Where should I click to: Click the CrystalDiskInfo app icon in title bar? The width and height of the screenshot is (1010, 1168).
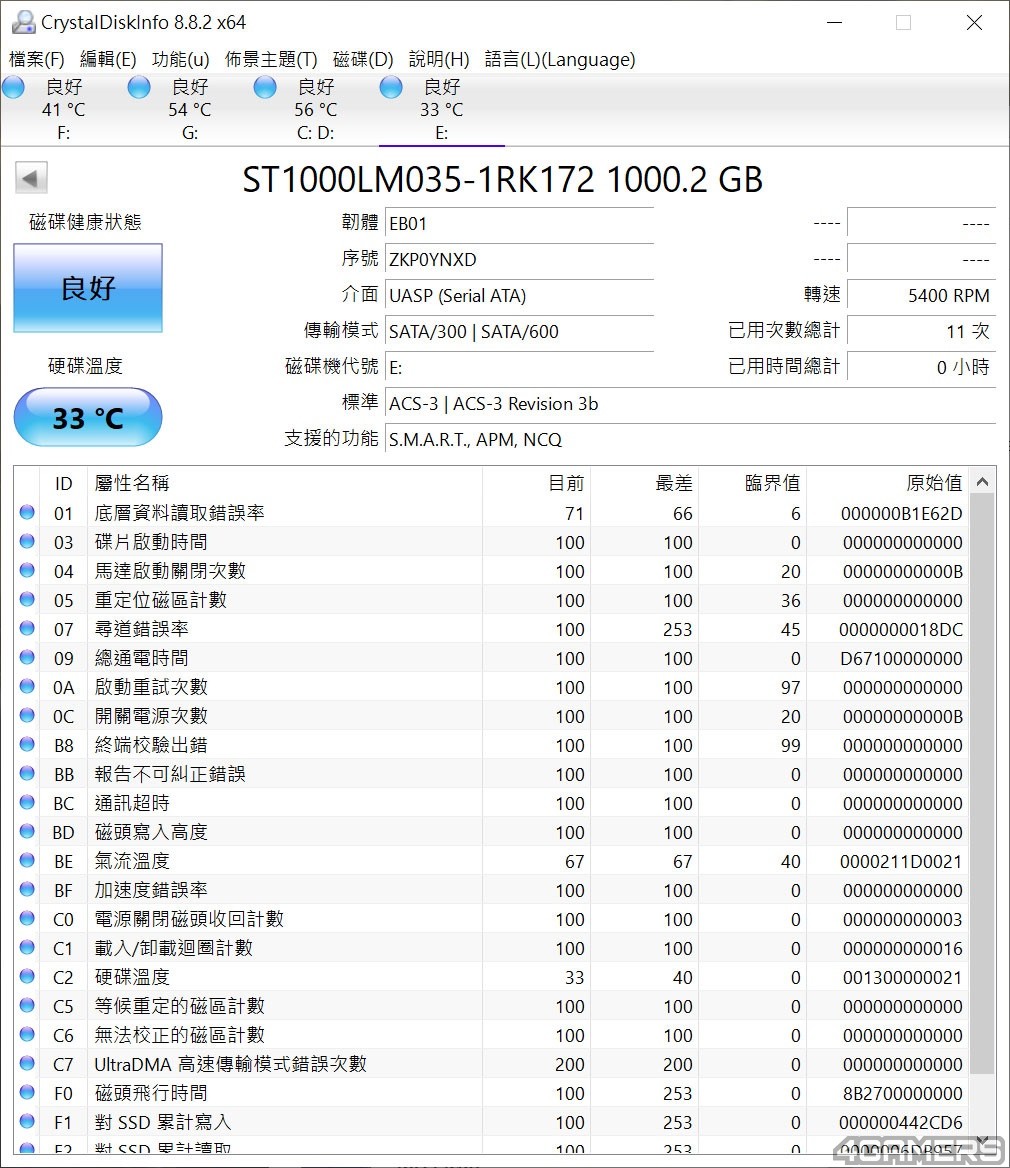pos(23,22)
